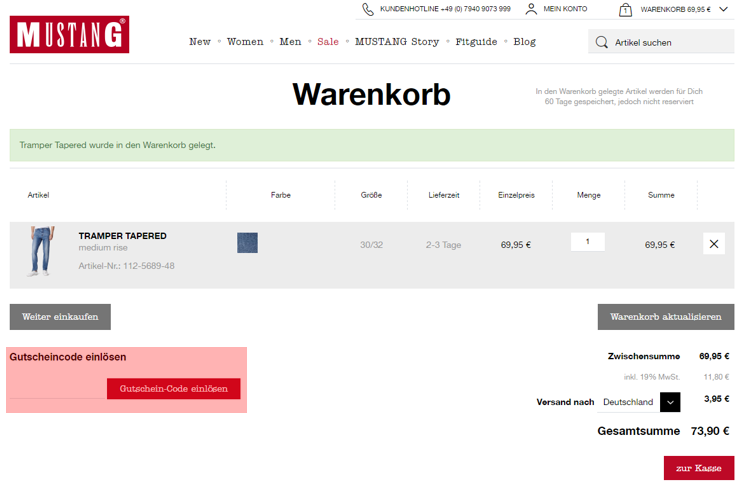Click the Zwischensumme 69,95 € amount

714,356
